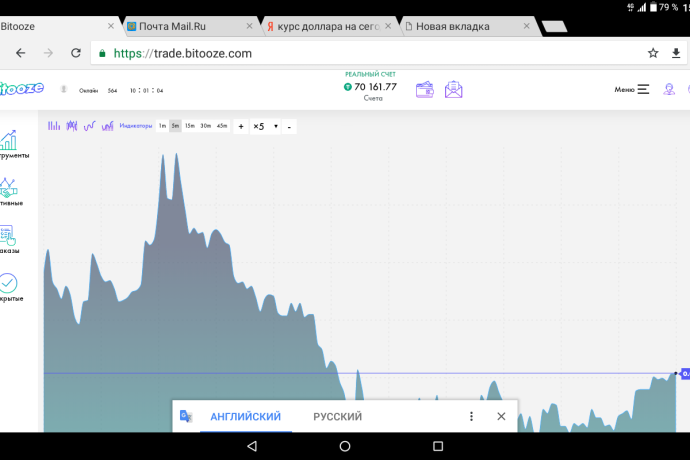The height and width of the screenshot is (460, 690).
Task: Bookmark page with star icon
Action: tap(653, 53)
